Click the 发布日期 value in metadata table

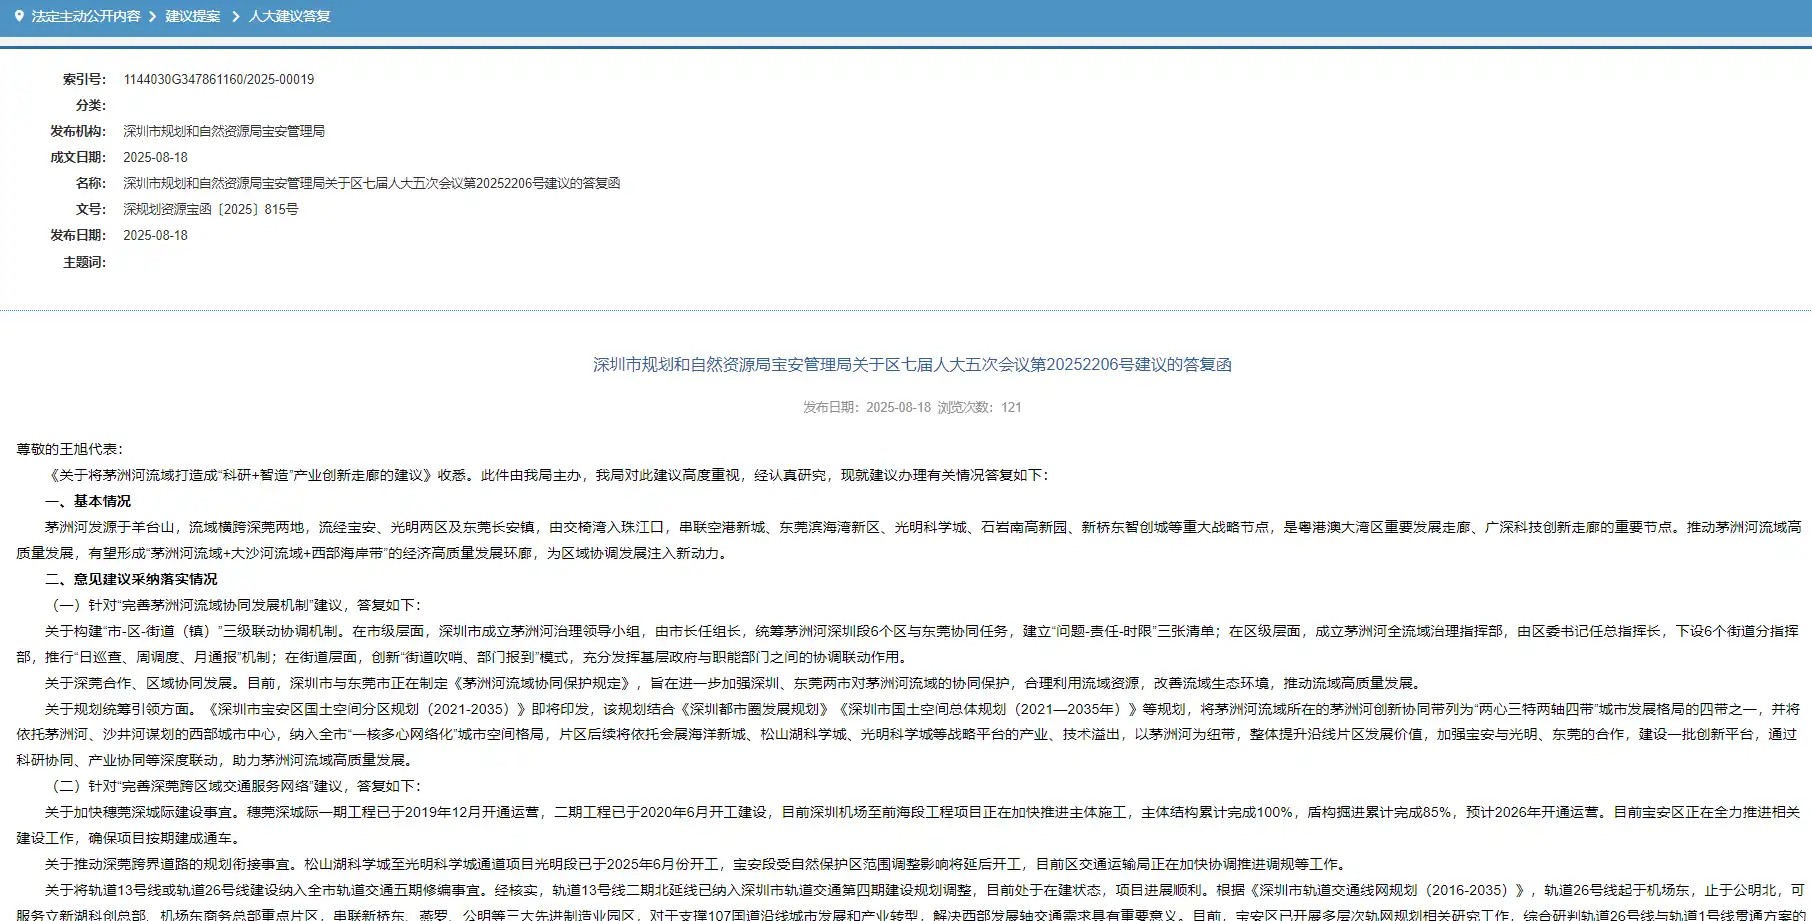[155, 235]
